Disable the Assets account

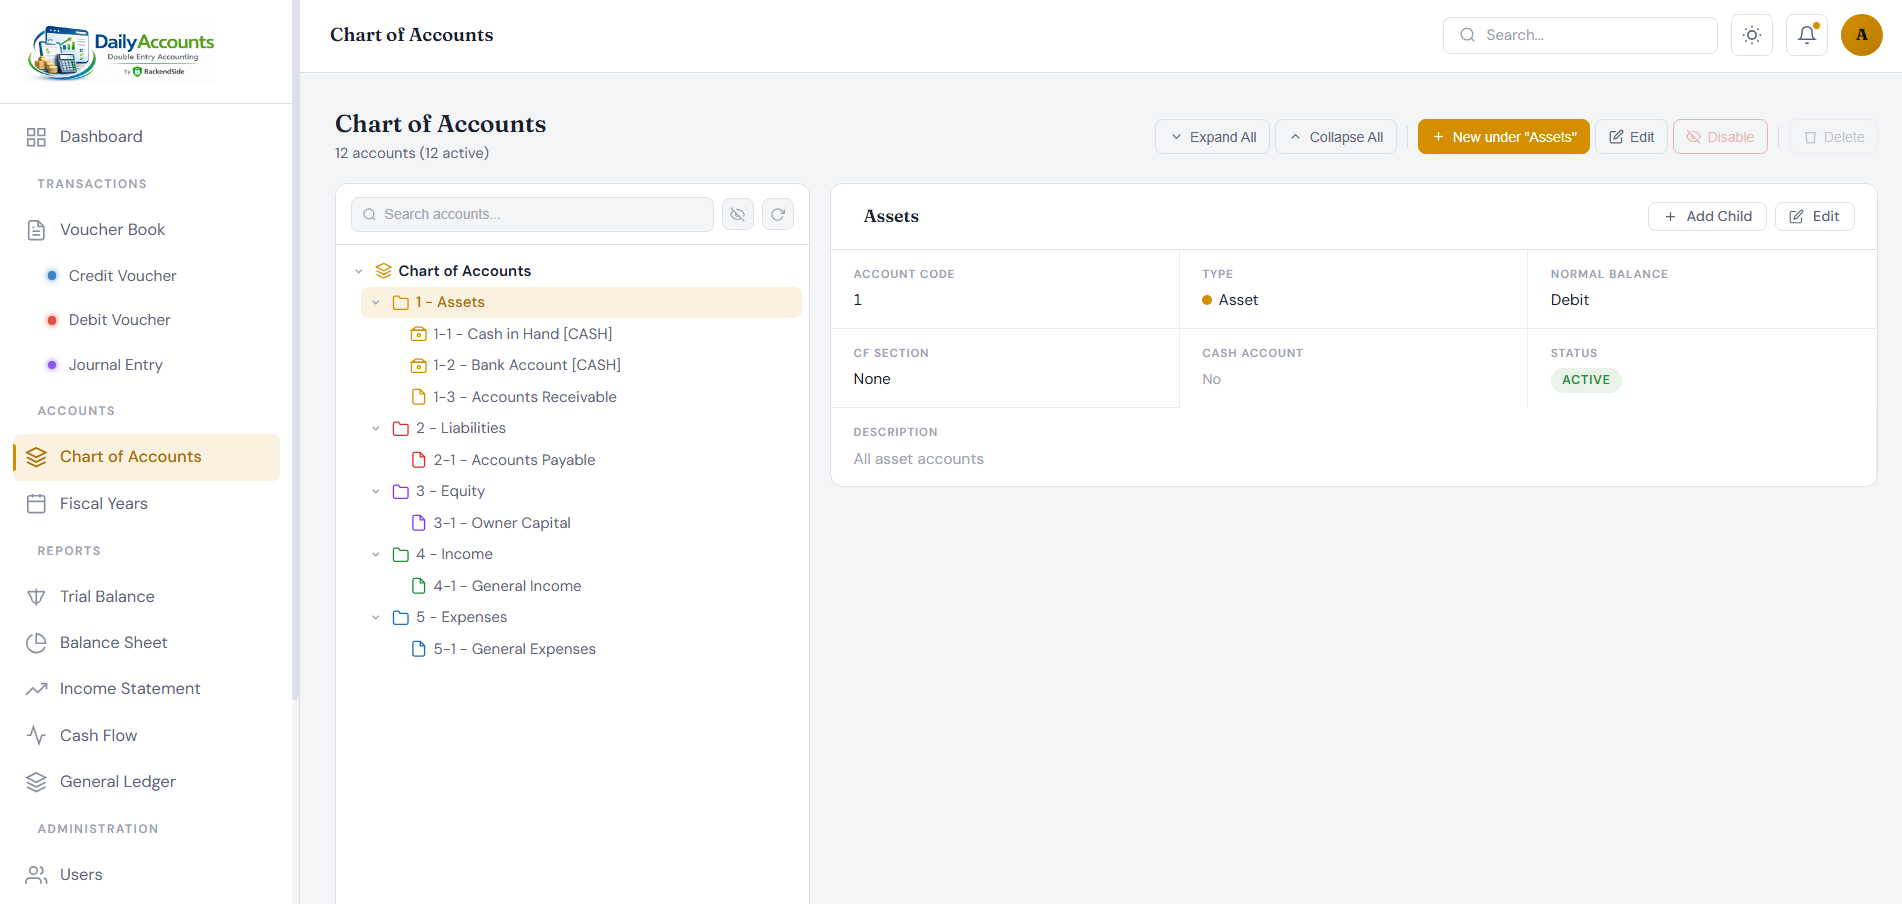click(1719, 136)
